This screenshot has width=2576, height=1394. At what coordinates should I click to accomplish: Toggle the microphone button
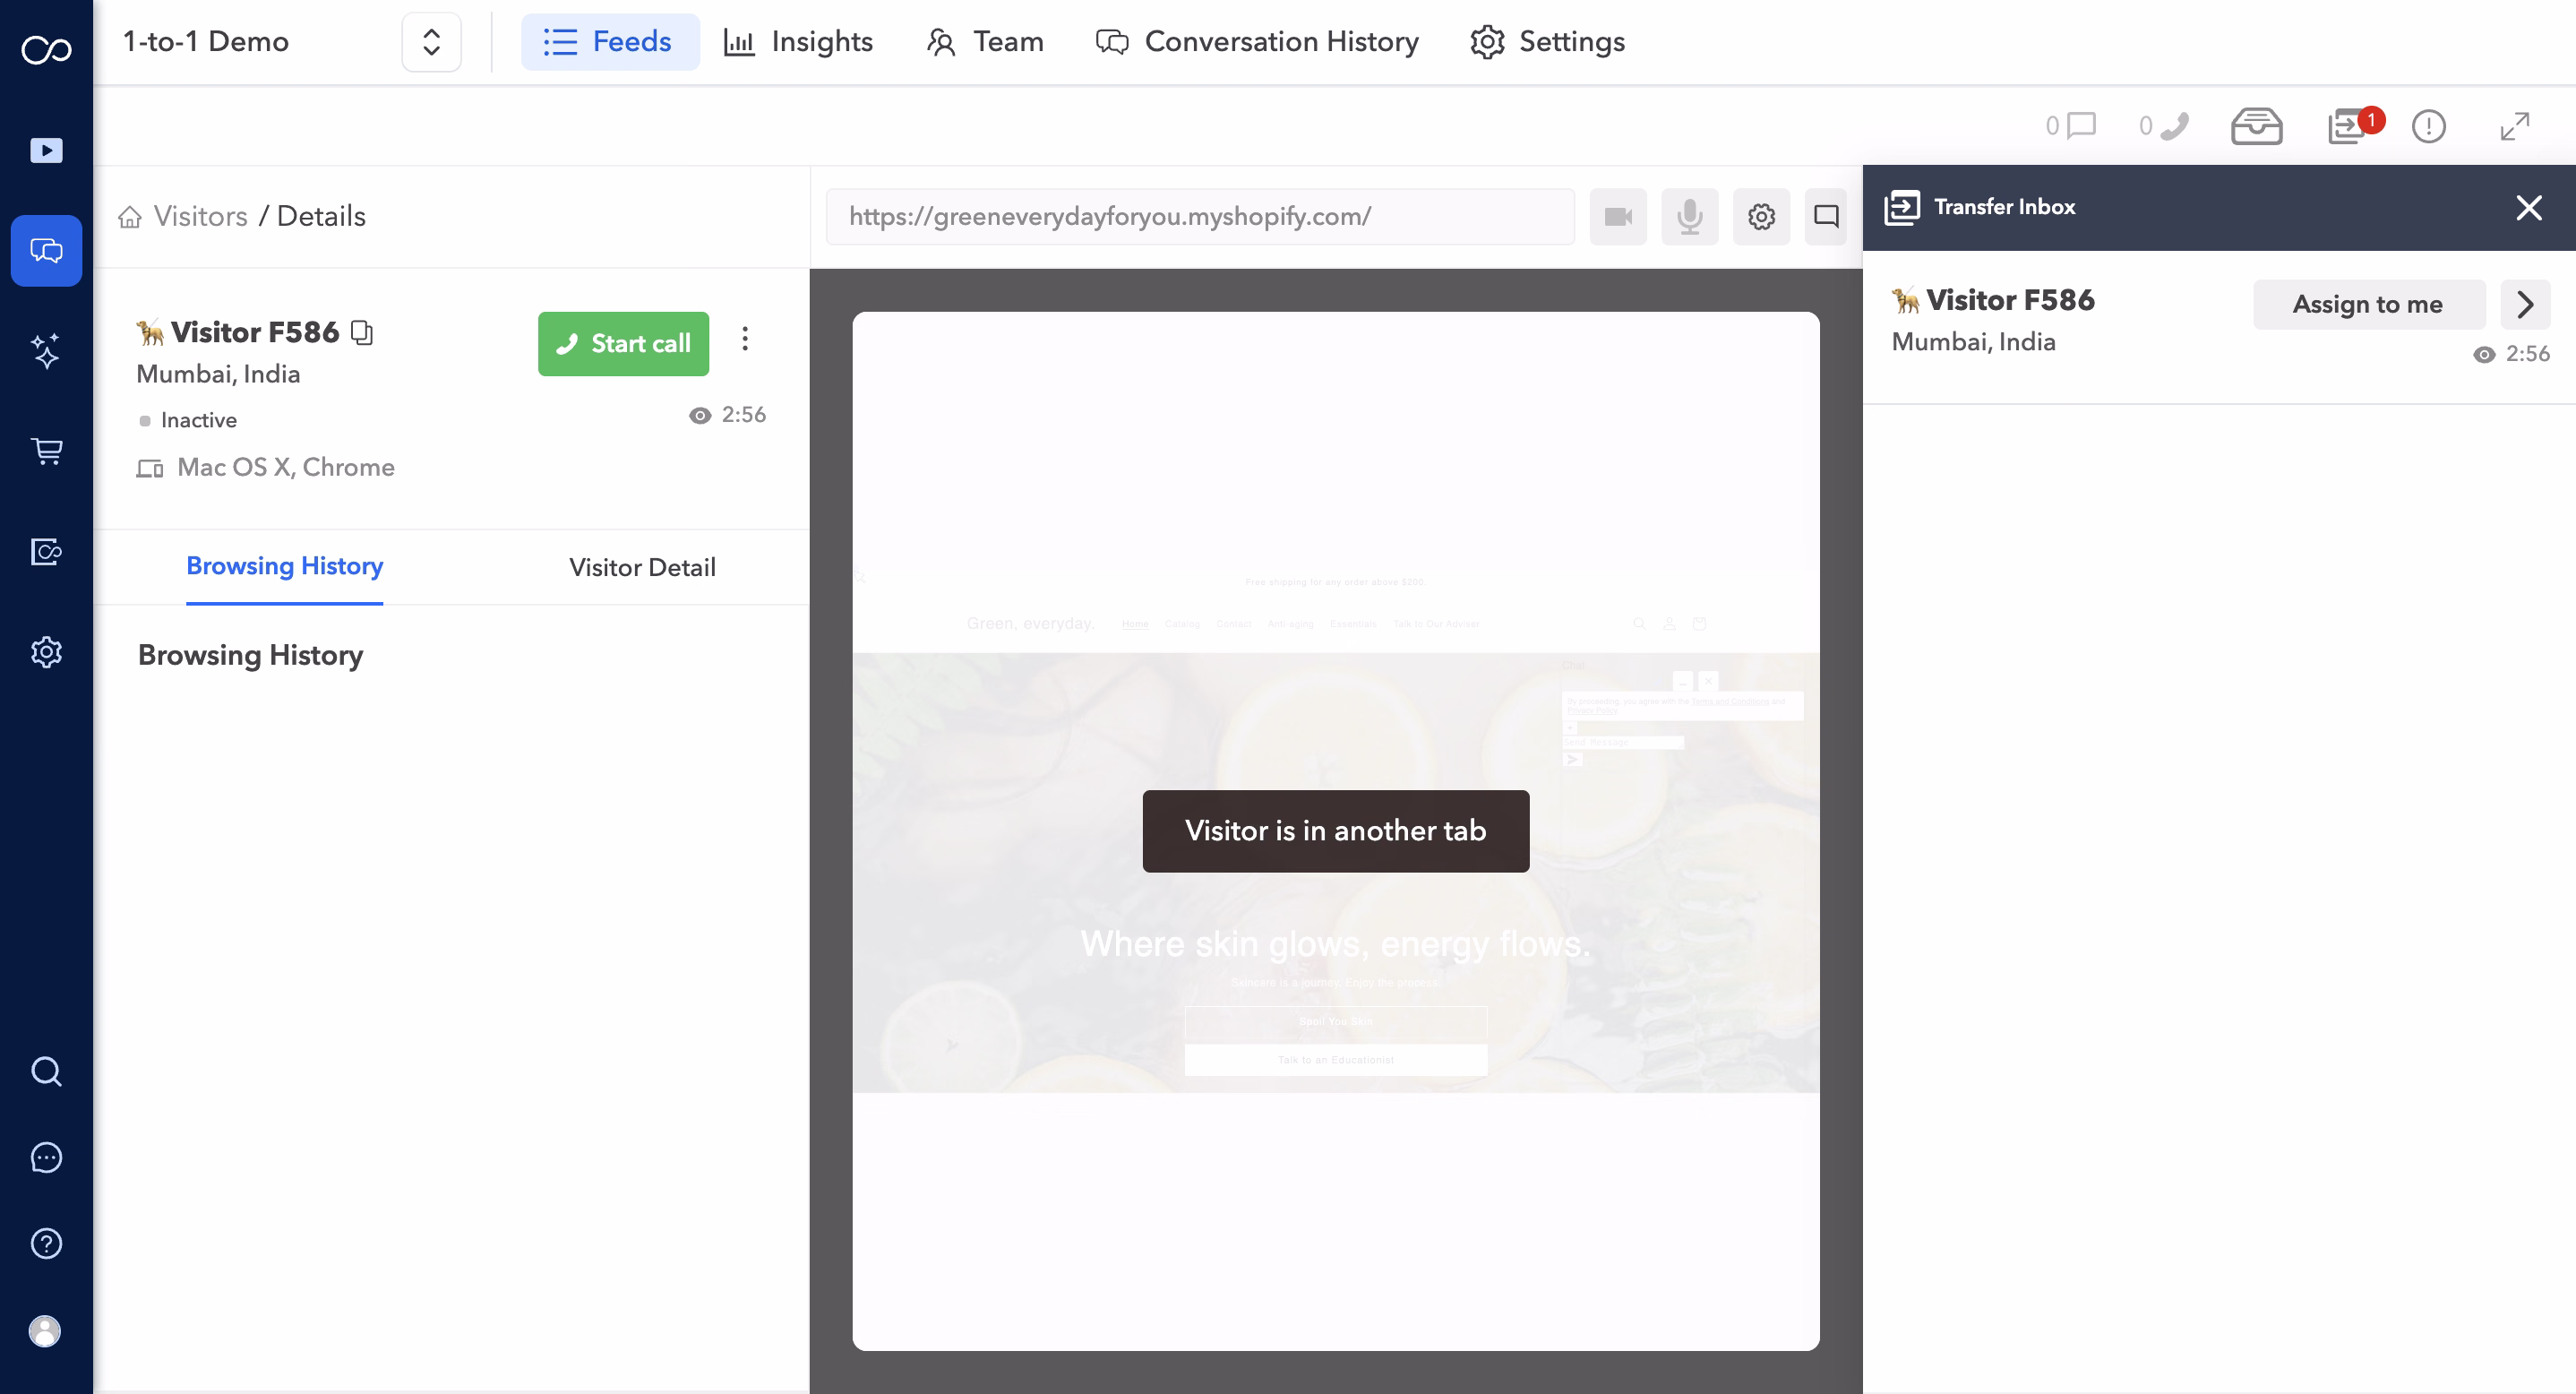1689,217
